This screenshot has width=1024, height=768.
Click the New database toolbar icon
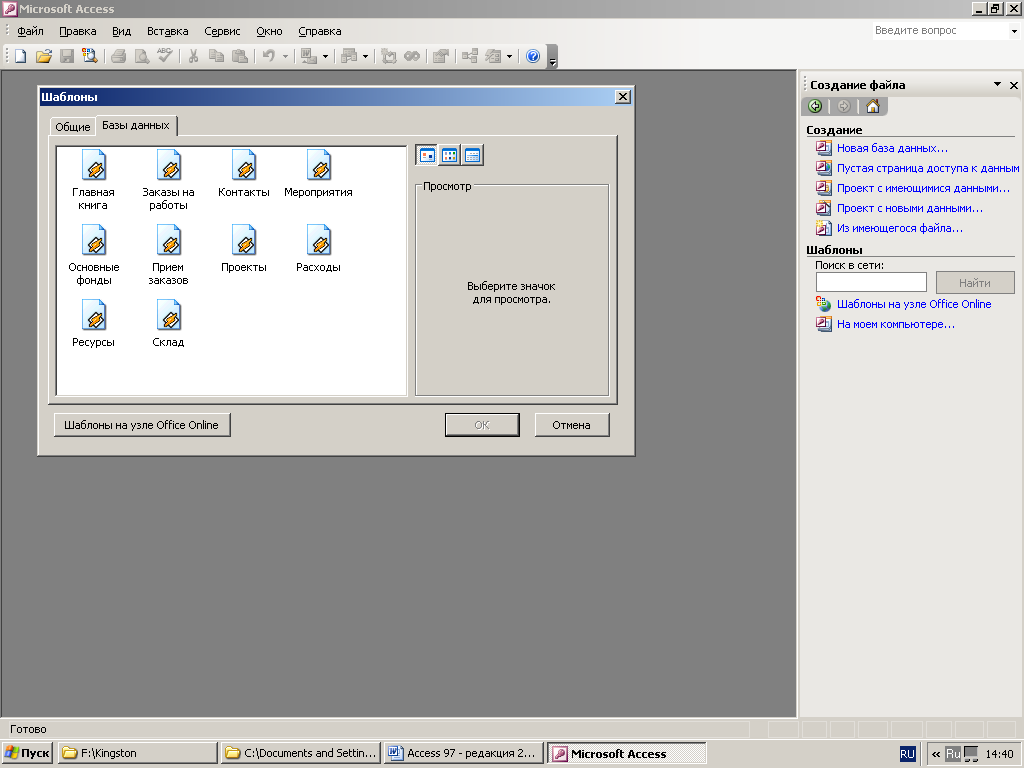[x=20, y=56]
